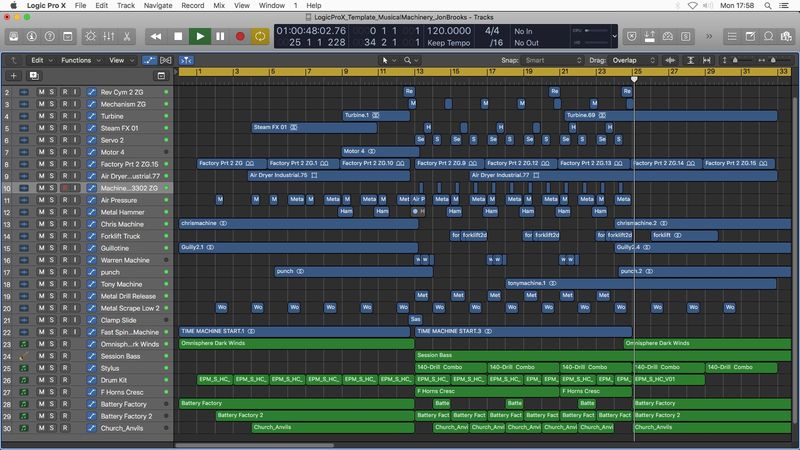Toggle input monitoring on Motor 4 track

75,152
